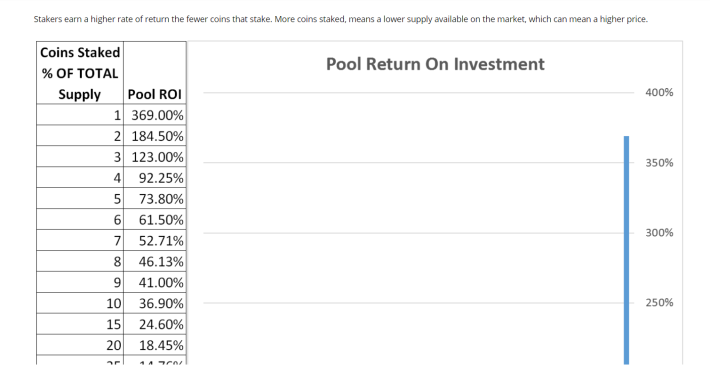Select the 73.80% value cell
Screen dimensions: 710x365
(x=154, y=198)
